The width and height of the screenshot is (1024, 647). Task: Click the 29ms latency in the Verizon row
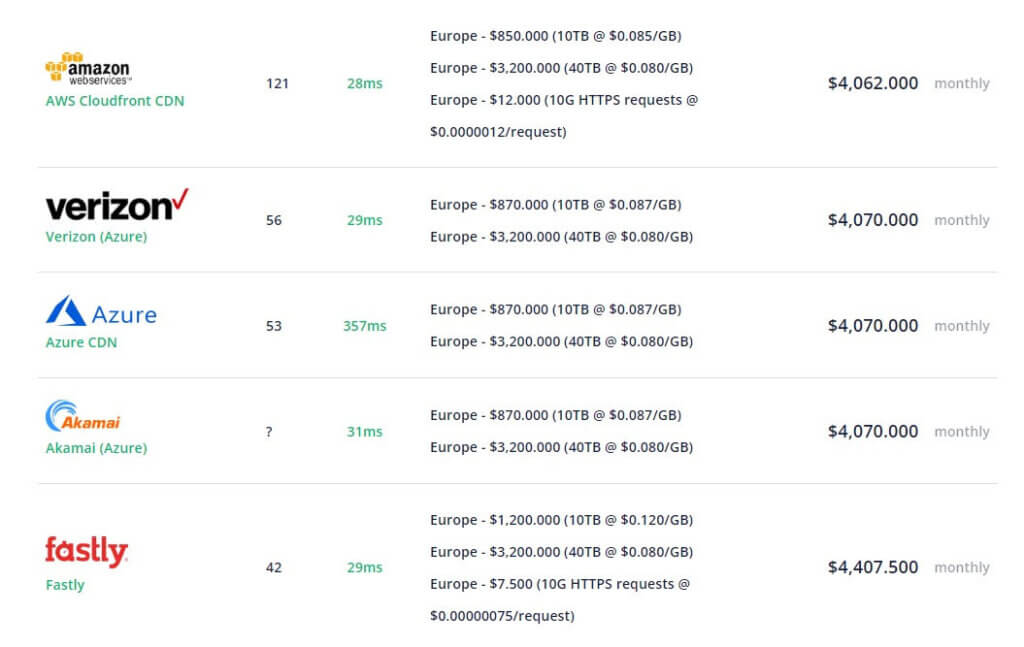click(x=364, y=220)
